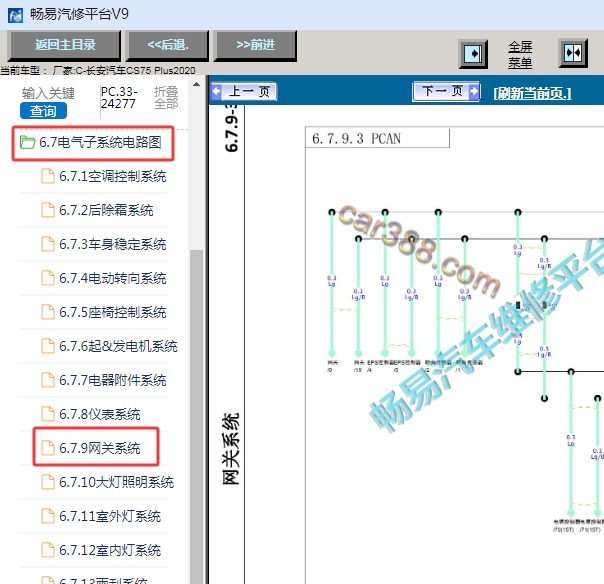Click the double-arrow collapse panel icon

point(573,53)
